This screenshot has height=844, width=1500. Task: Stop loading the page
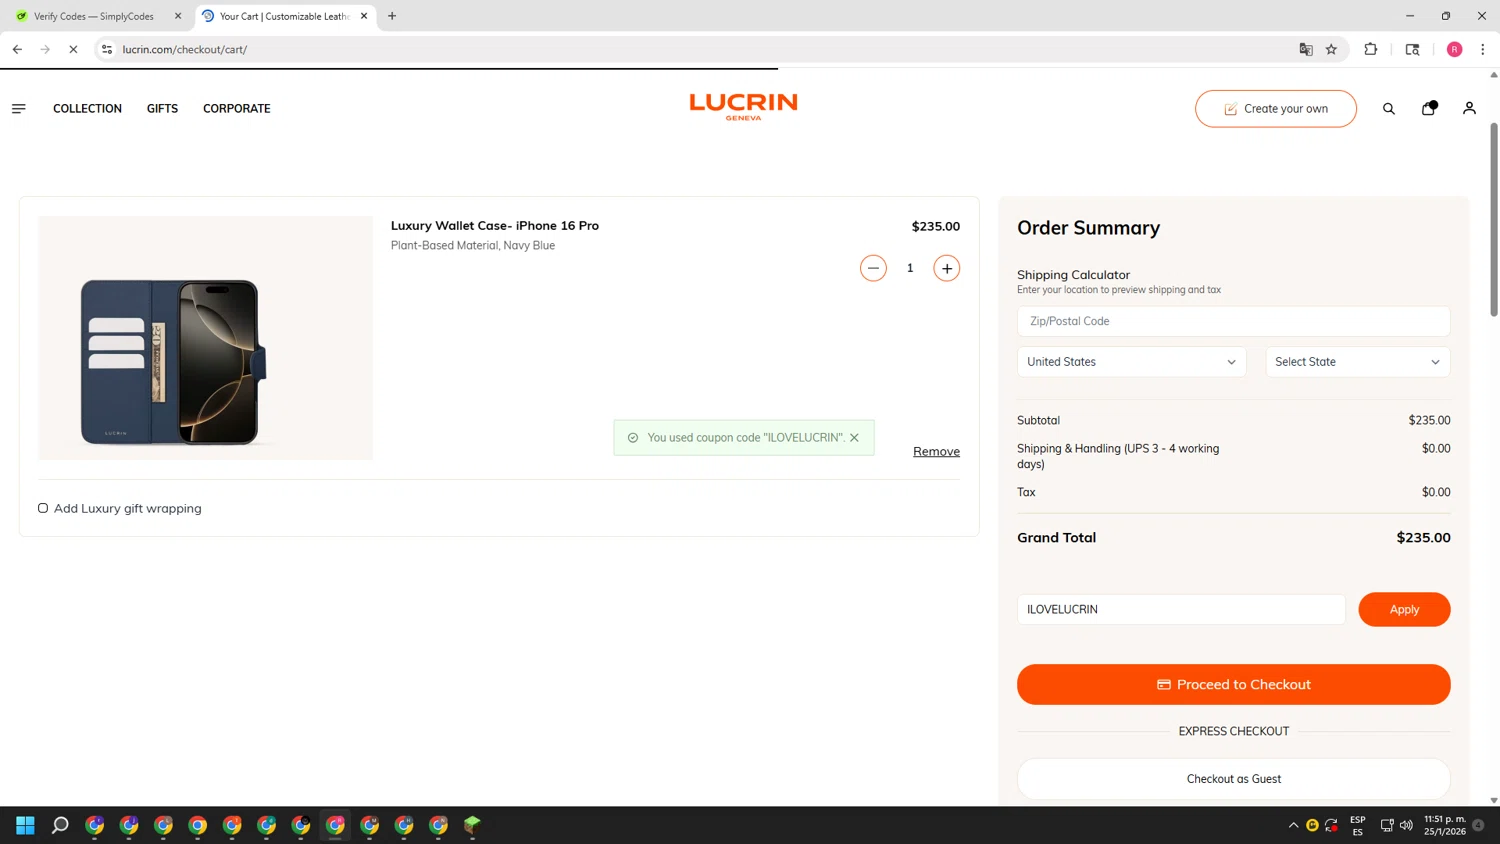(x=73, y=49)
